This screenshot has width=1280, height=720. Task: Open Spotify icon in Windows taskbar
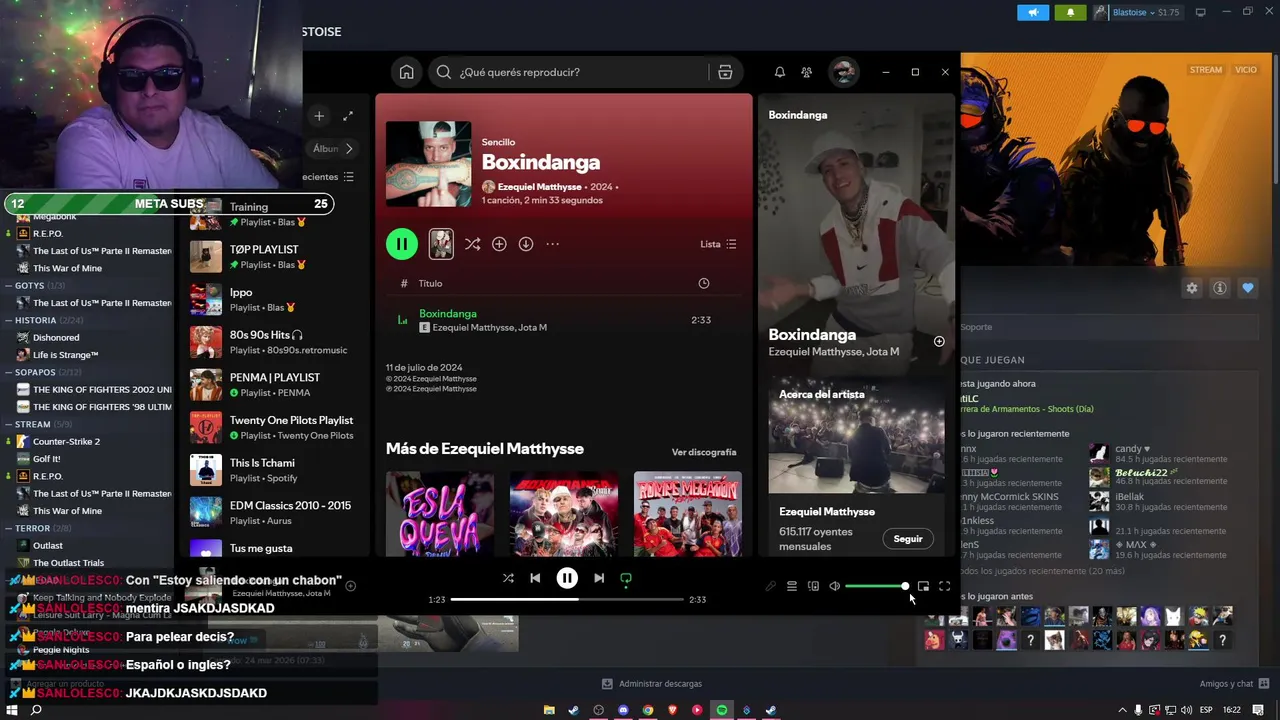[x=722, y=710]
